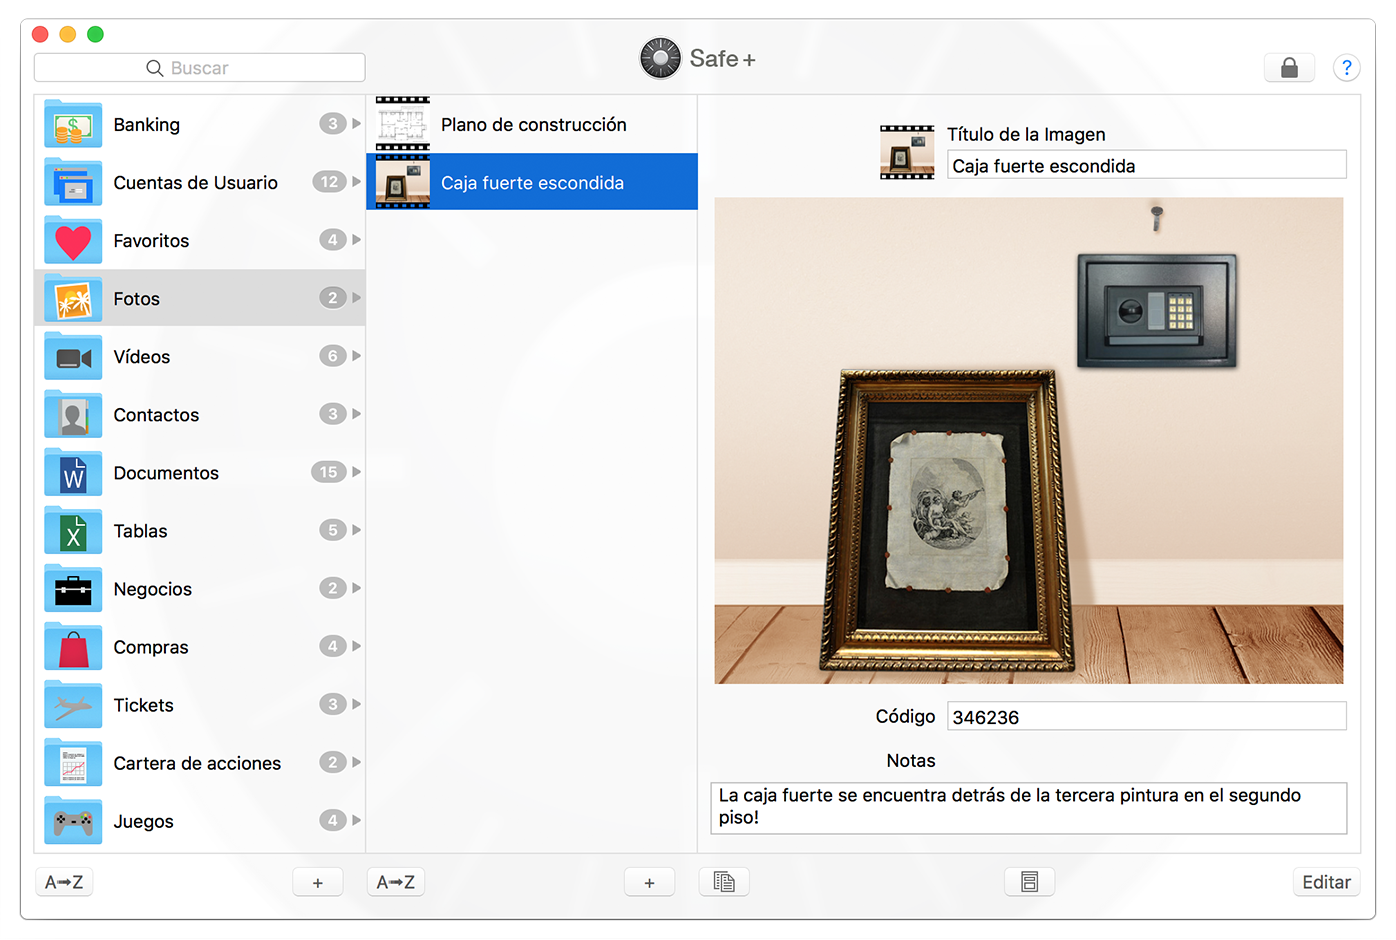Click the Plano de construcción entry title
Screen dimensions: 1396x940
[x=534, y=124]
